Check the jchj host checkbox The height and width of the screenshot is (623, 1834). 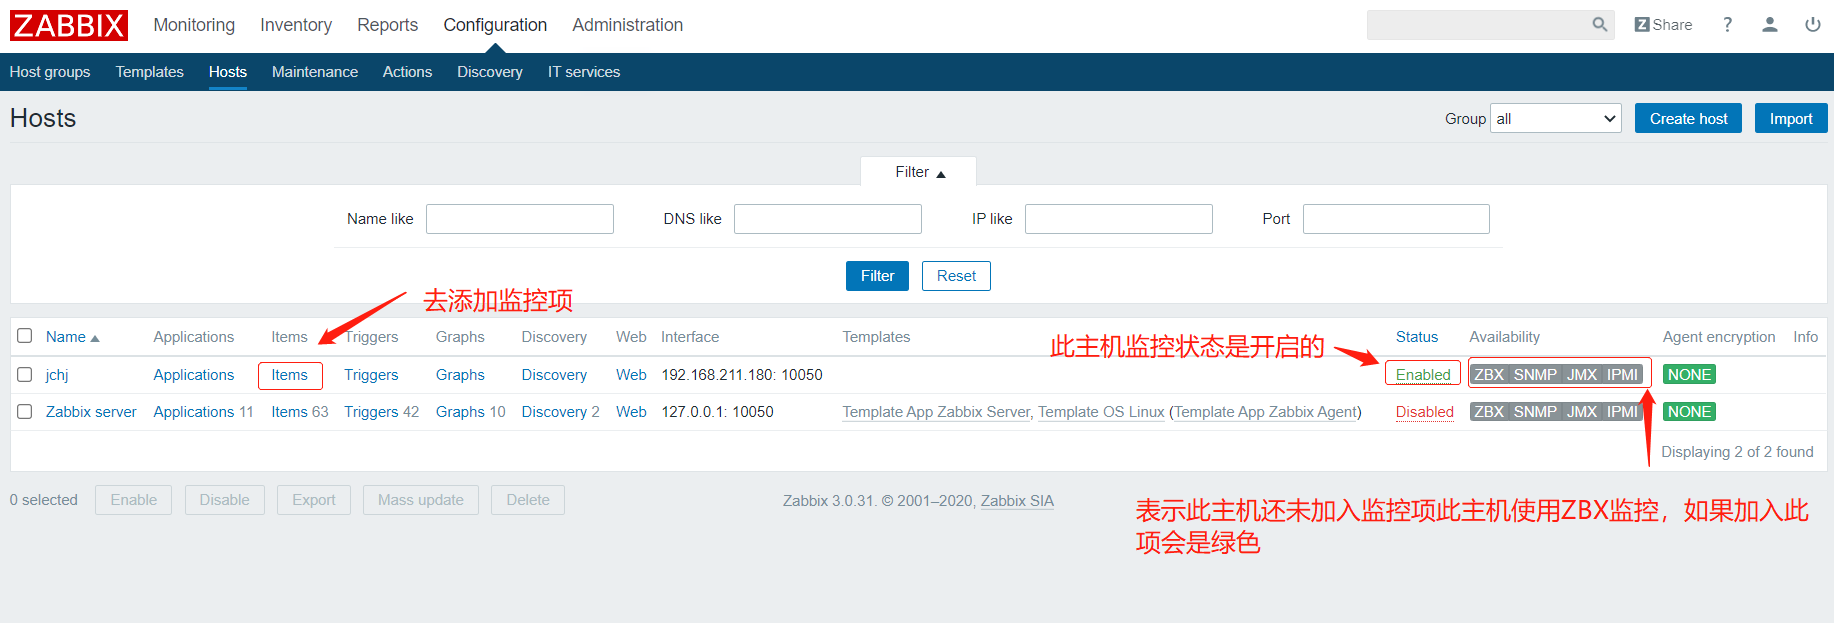[x=25, y=374]
